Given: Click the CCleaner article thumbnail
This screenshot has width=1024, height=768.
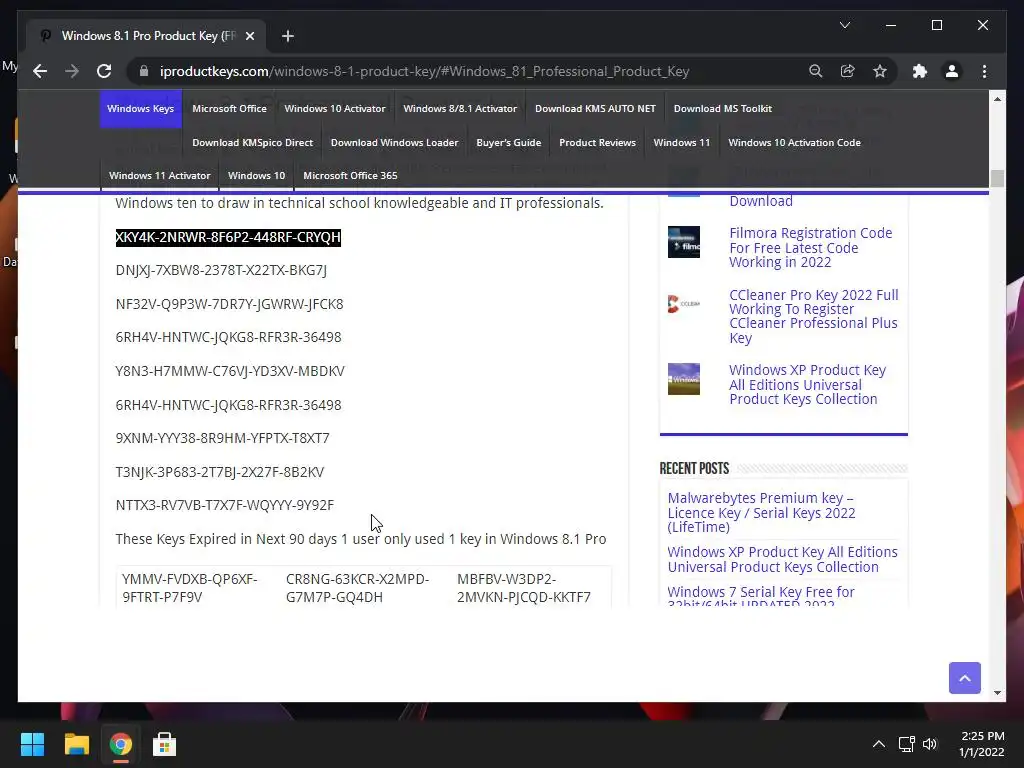Looking at the screenshot, I should coord(684,304).
